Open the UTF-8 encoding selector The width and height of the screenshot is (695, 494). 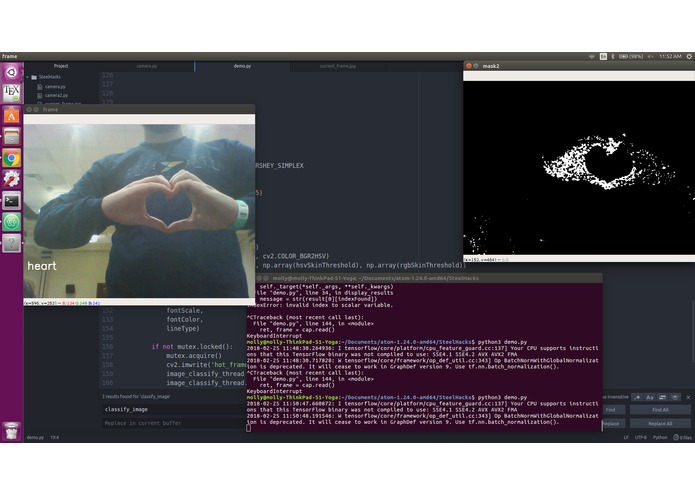point(640,437)
